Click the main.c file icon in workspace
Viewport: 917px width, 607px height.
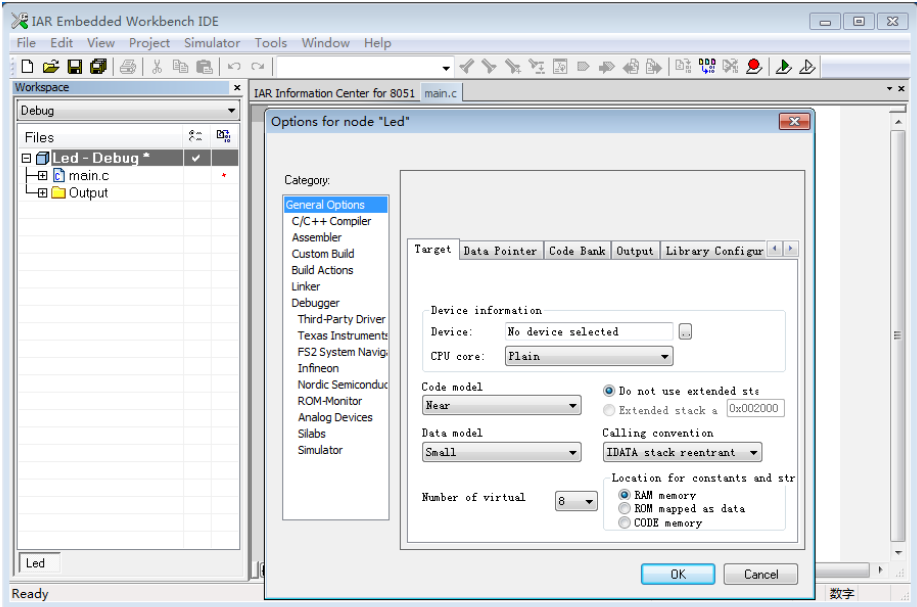coord(59,175)
